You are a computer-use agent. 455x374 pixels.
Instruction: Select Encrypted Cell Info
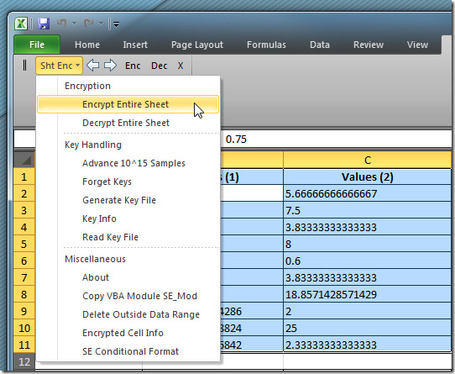128,333
